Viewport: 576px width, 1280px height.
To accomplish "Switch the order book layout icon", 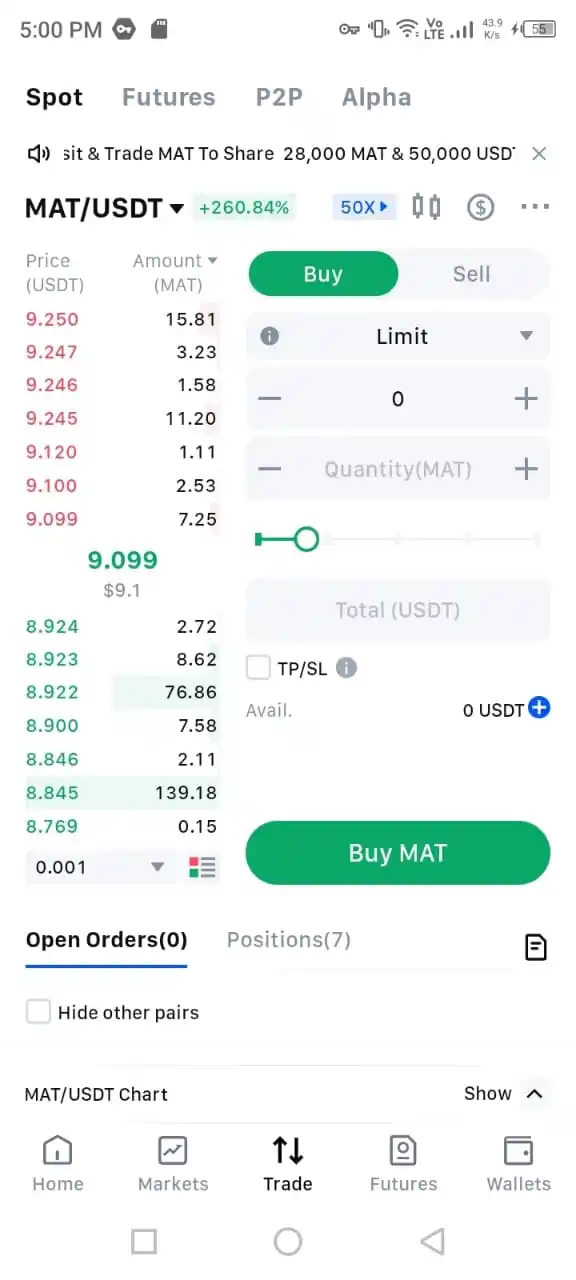I will click(202, 867).
